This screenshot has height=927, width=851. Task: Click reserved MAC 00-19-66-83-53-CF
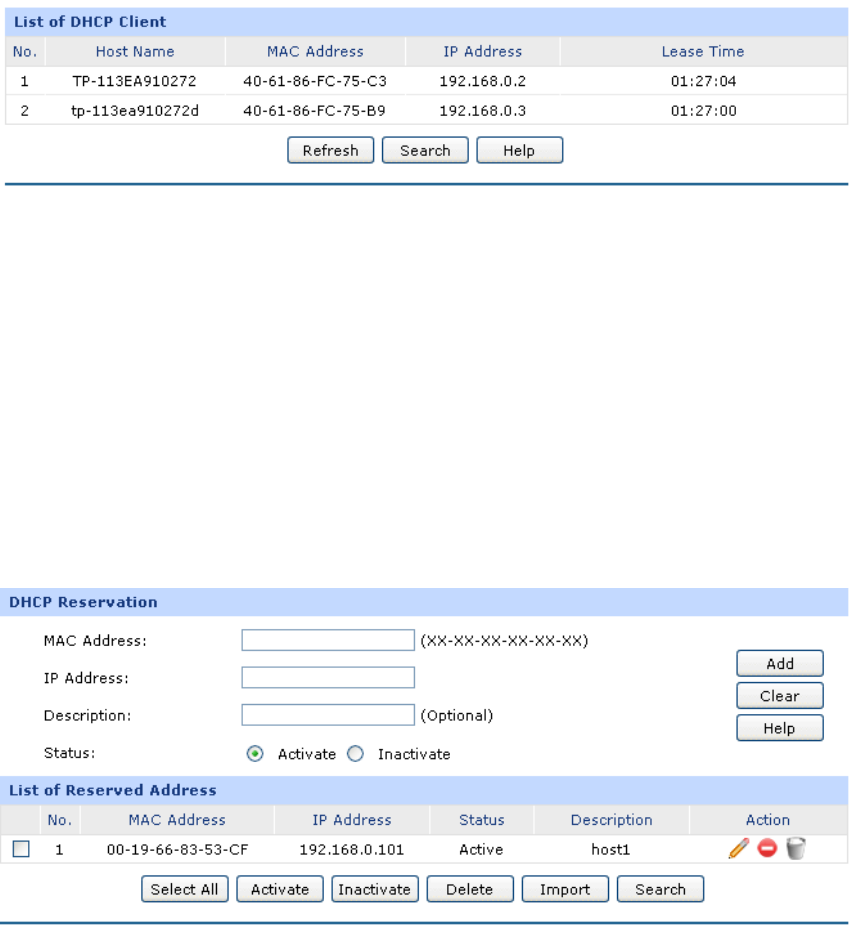(177, 850)
